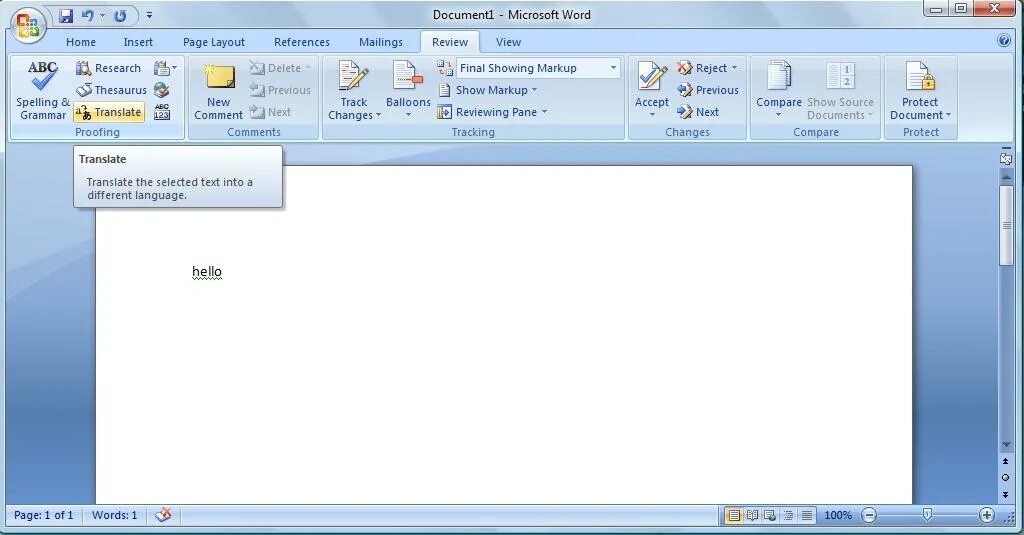
Task: Run Spelling & Grammar check
Action: [42, 91]
